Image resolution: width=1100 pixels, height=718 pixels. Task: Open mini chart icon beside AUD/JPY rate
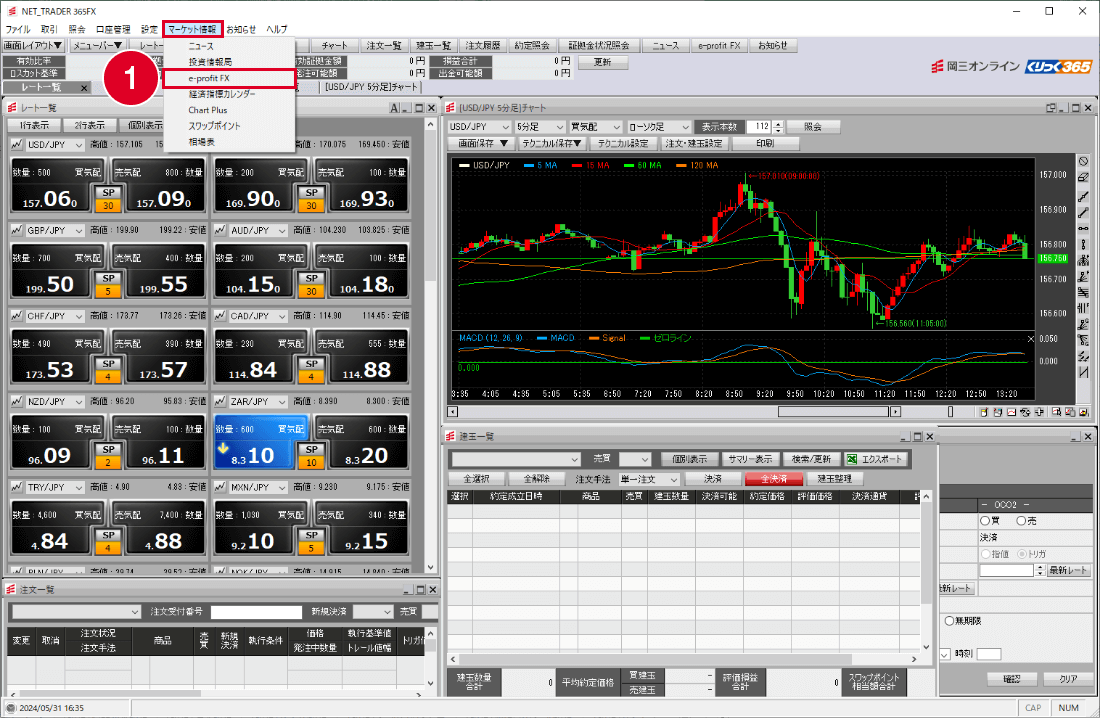point(220,230)
